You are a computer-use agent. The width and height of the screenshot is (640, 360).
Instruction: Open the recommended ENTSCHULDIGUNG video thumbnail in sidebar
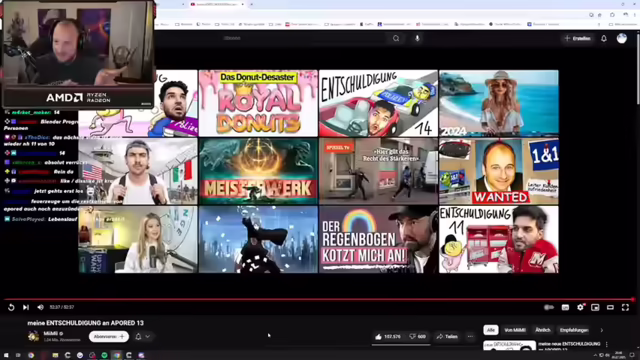(509, 345)
